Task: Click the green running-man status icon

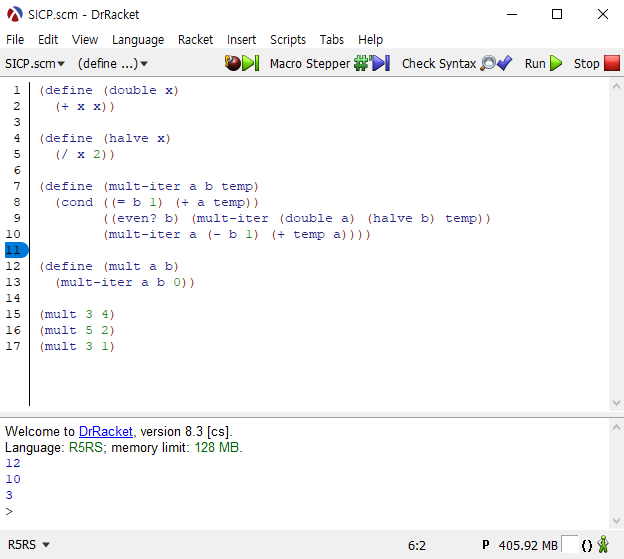Action: click(603, 545)
